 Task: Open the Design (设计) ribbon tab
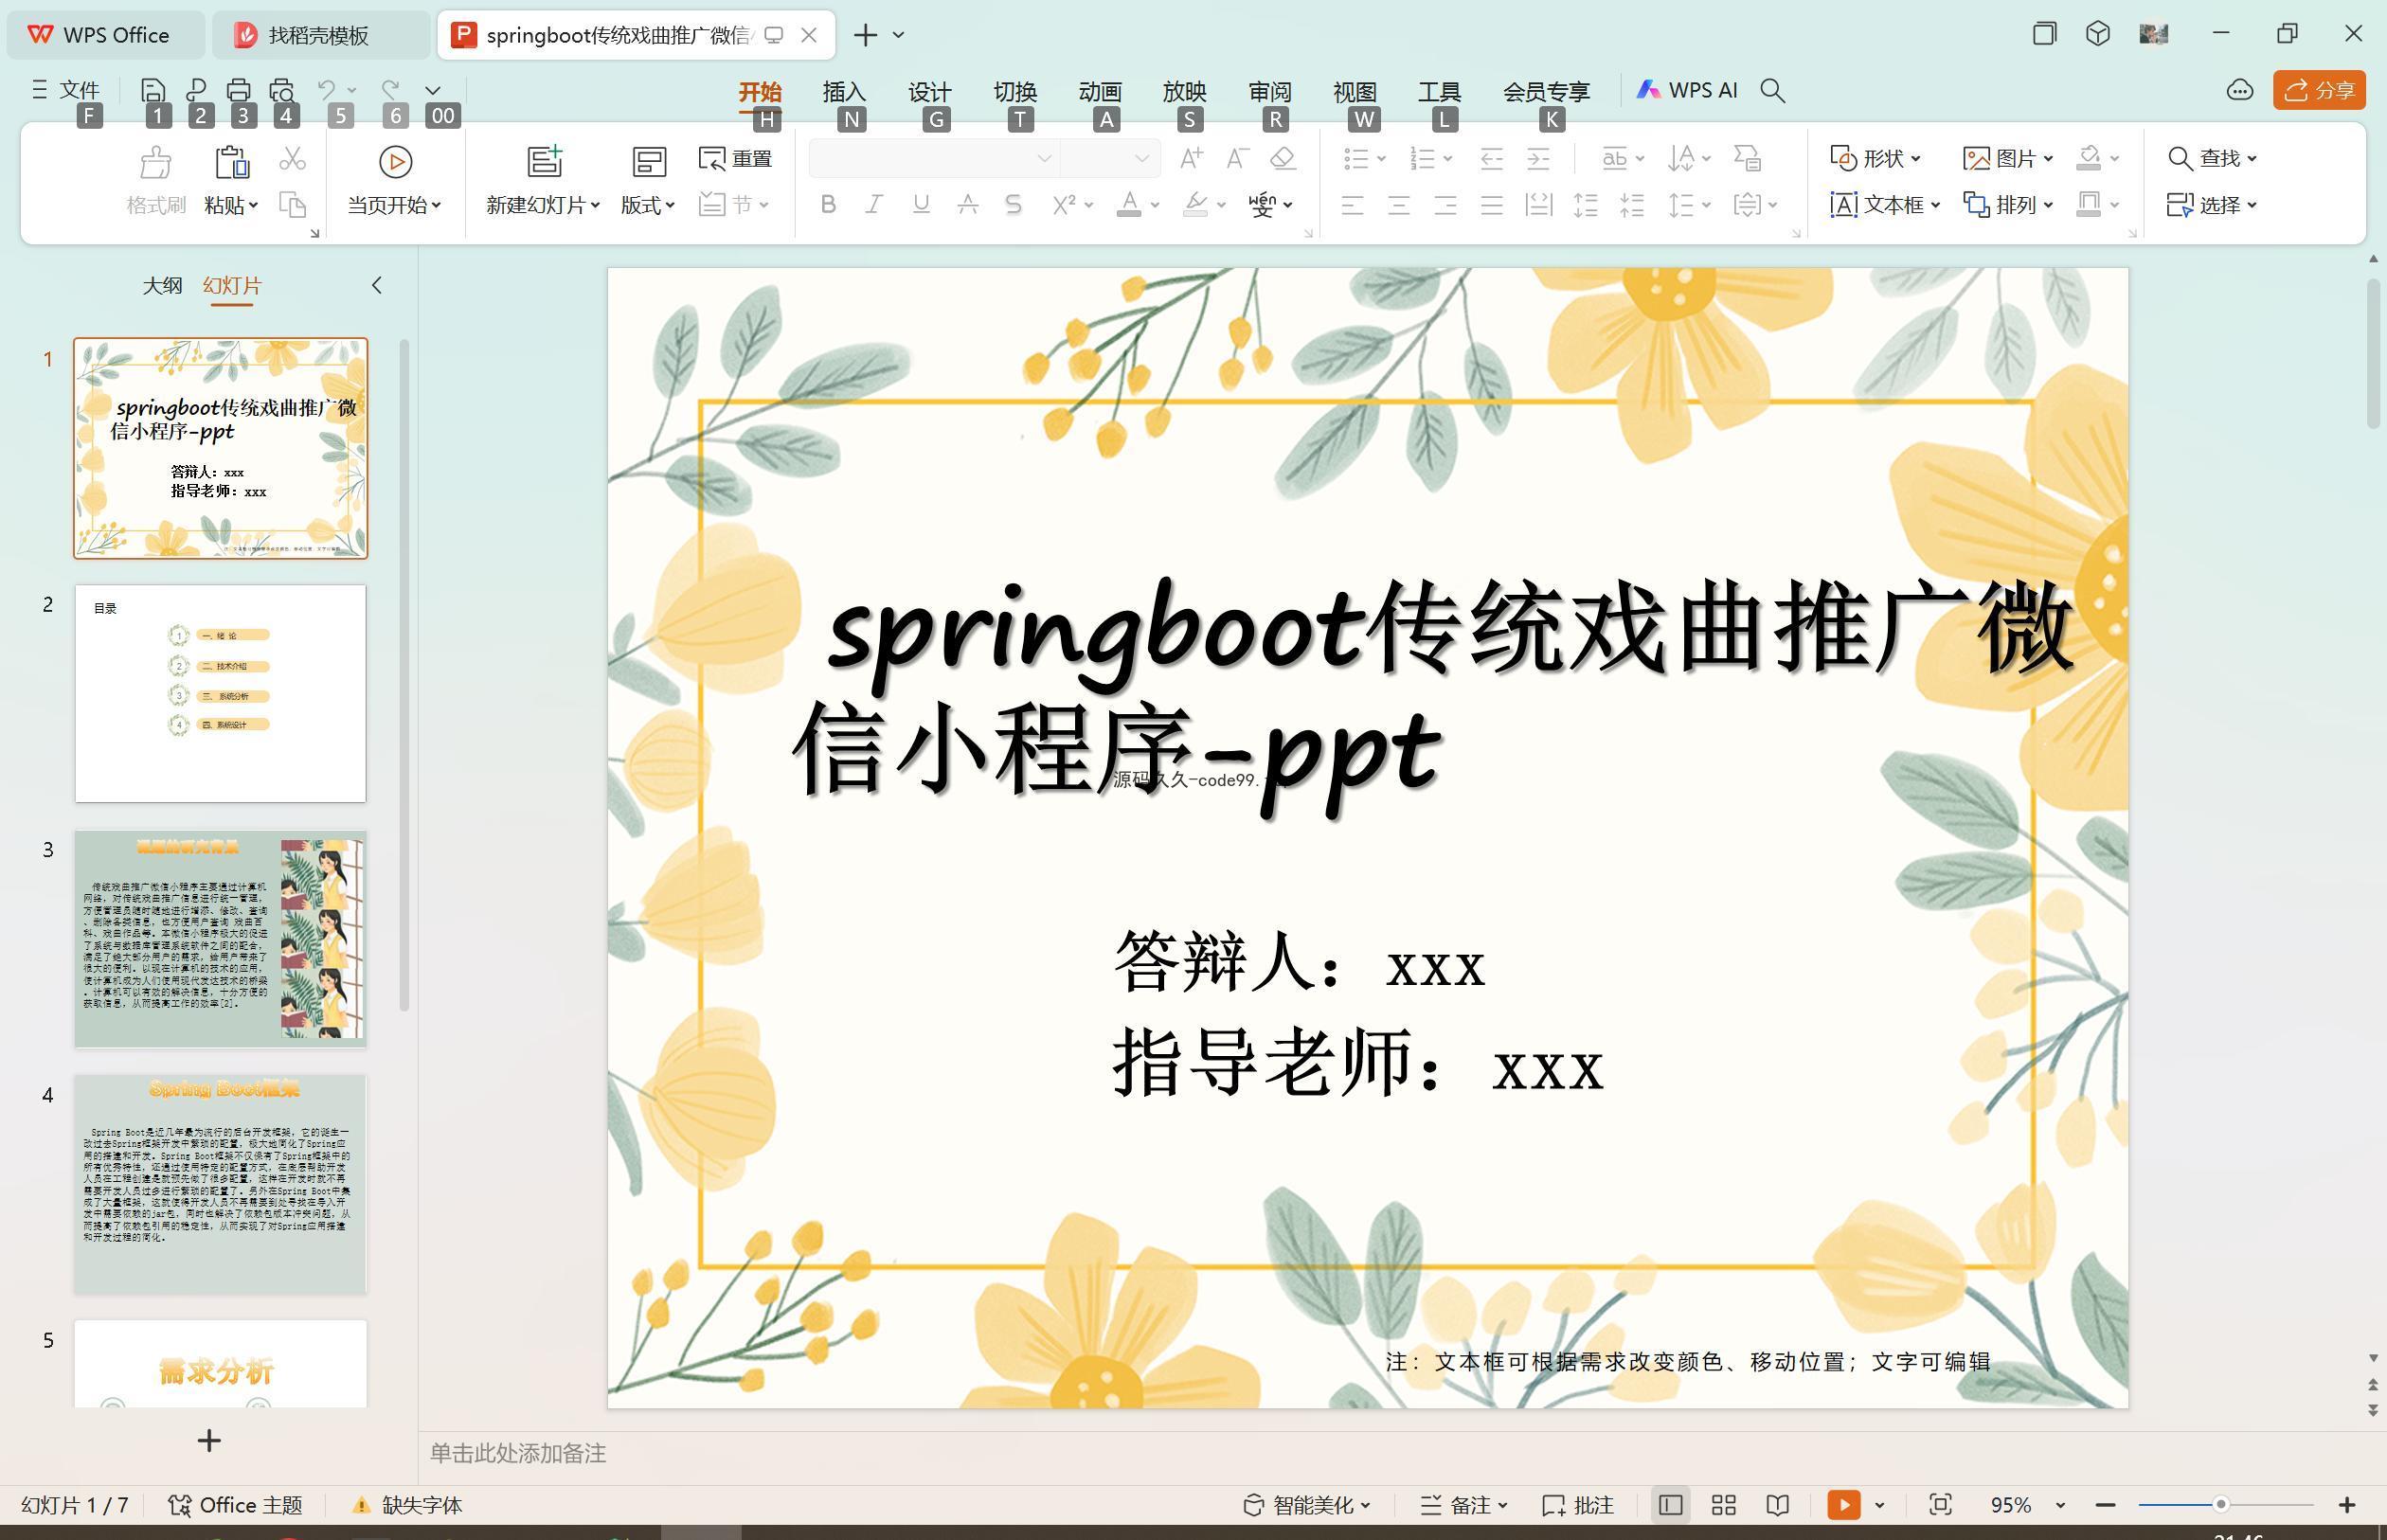pos(929,91)
